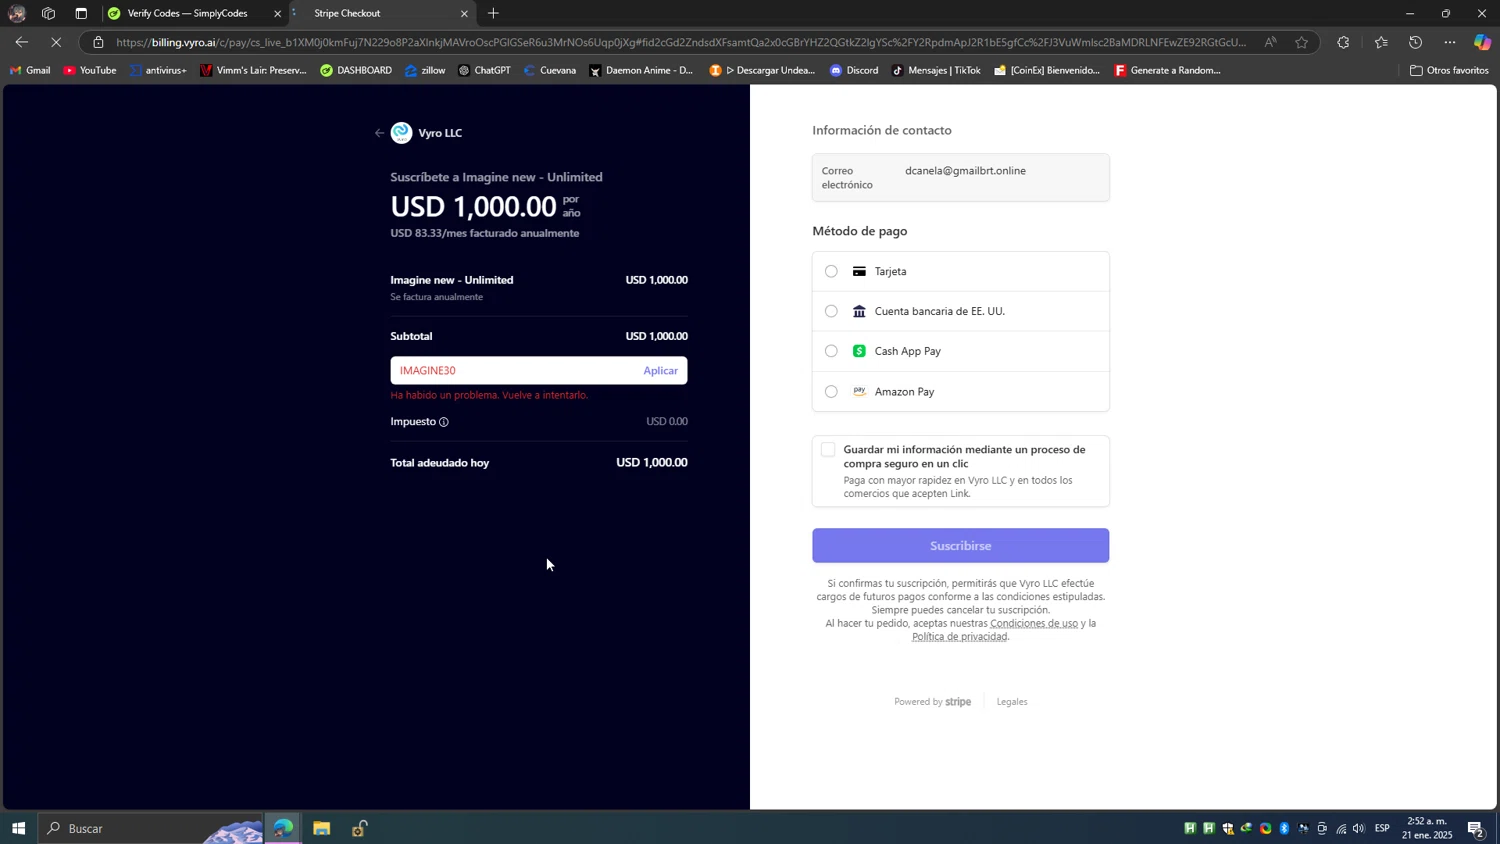Check Guardar mi información checkbox
The height and width of the screenshot is (844, 1500).
tap(828, 450)
